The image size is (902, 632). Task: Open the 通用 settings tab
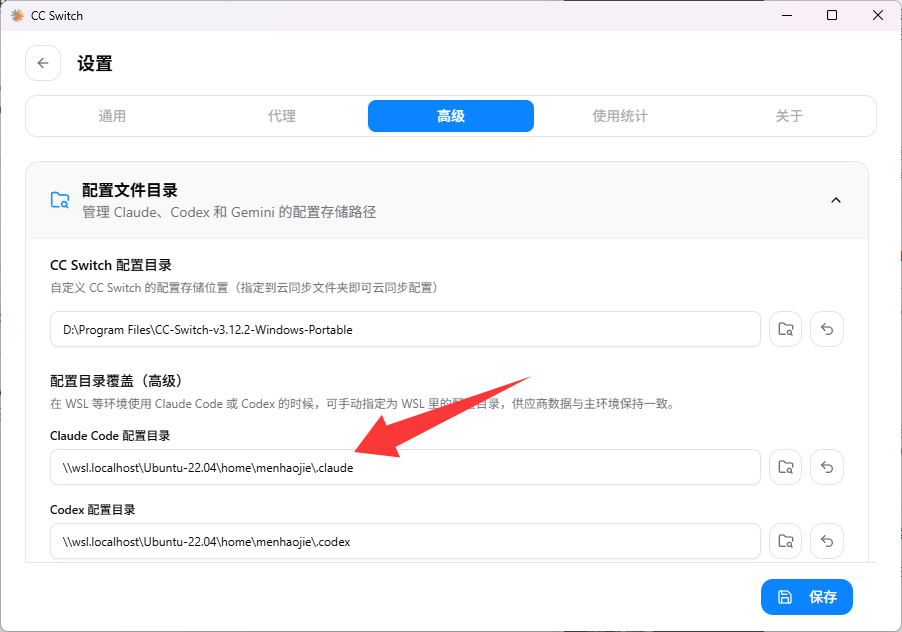point(112,116)
